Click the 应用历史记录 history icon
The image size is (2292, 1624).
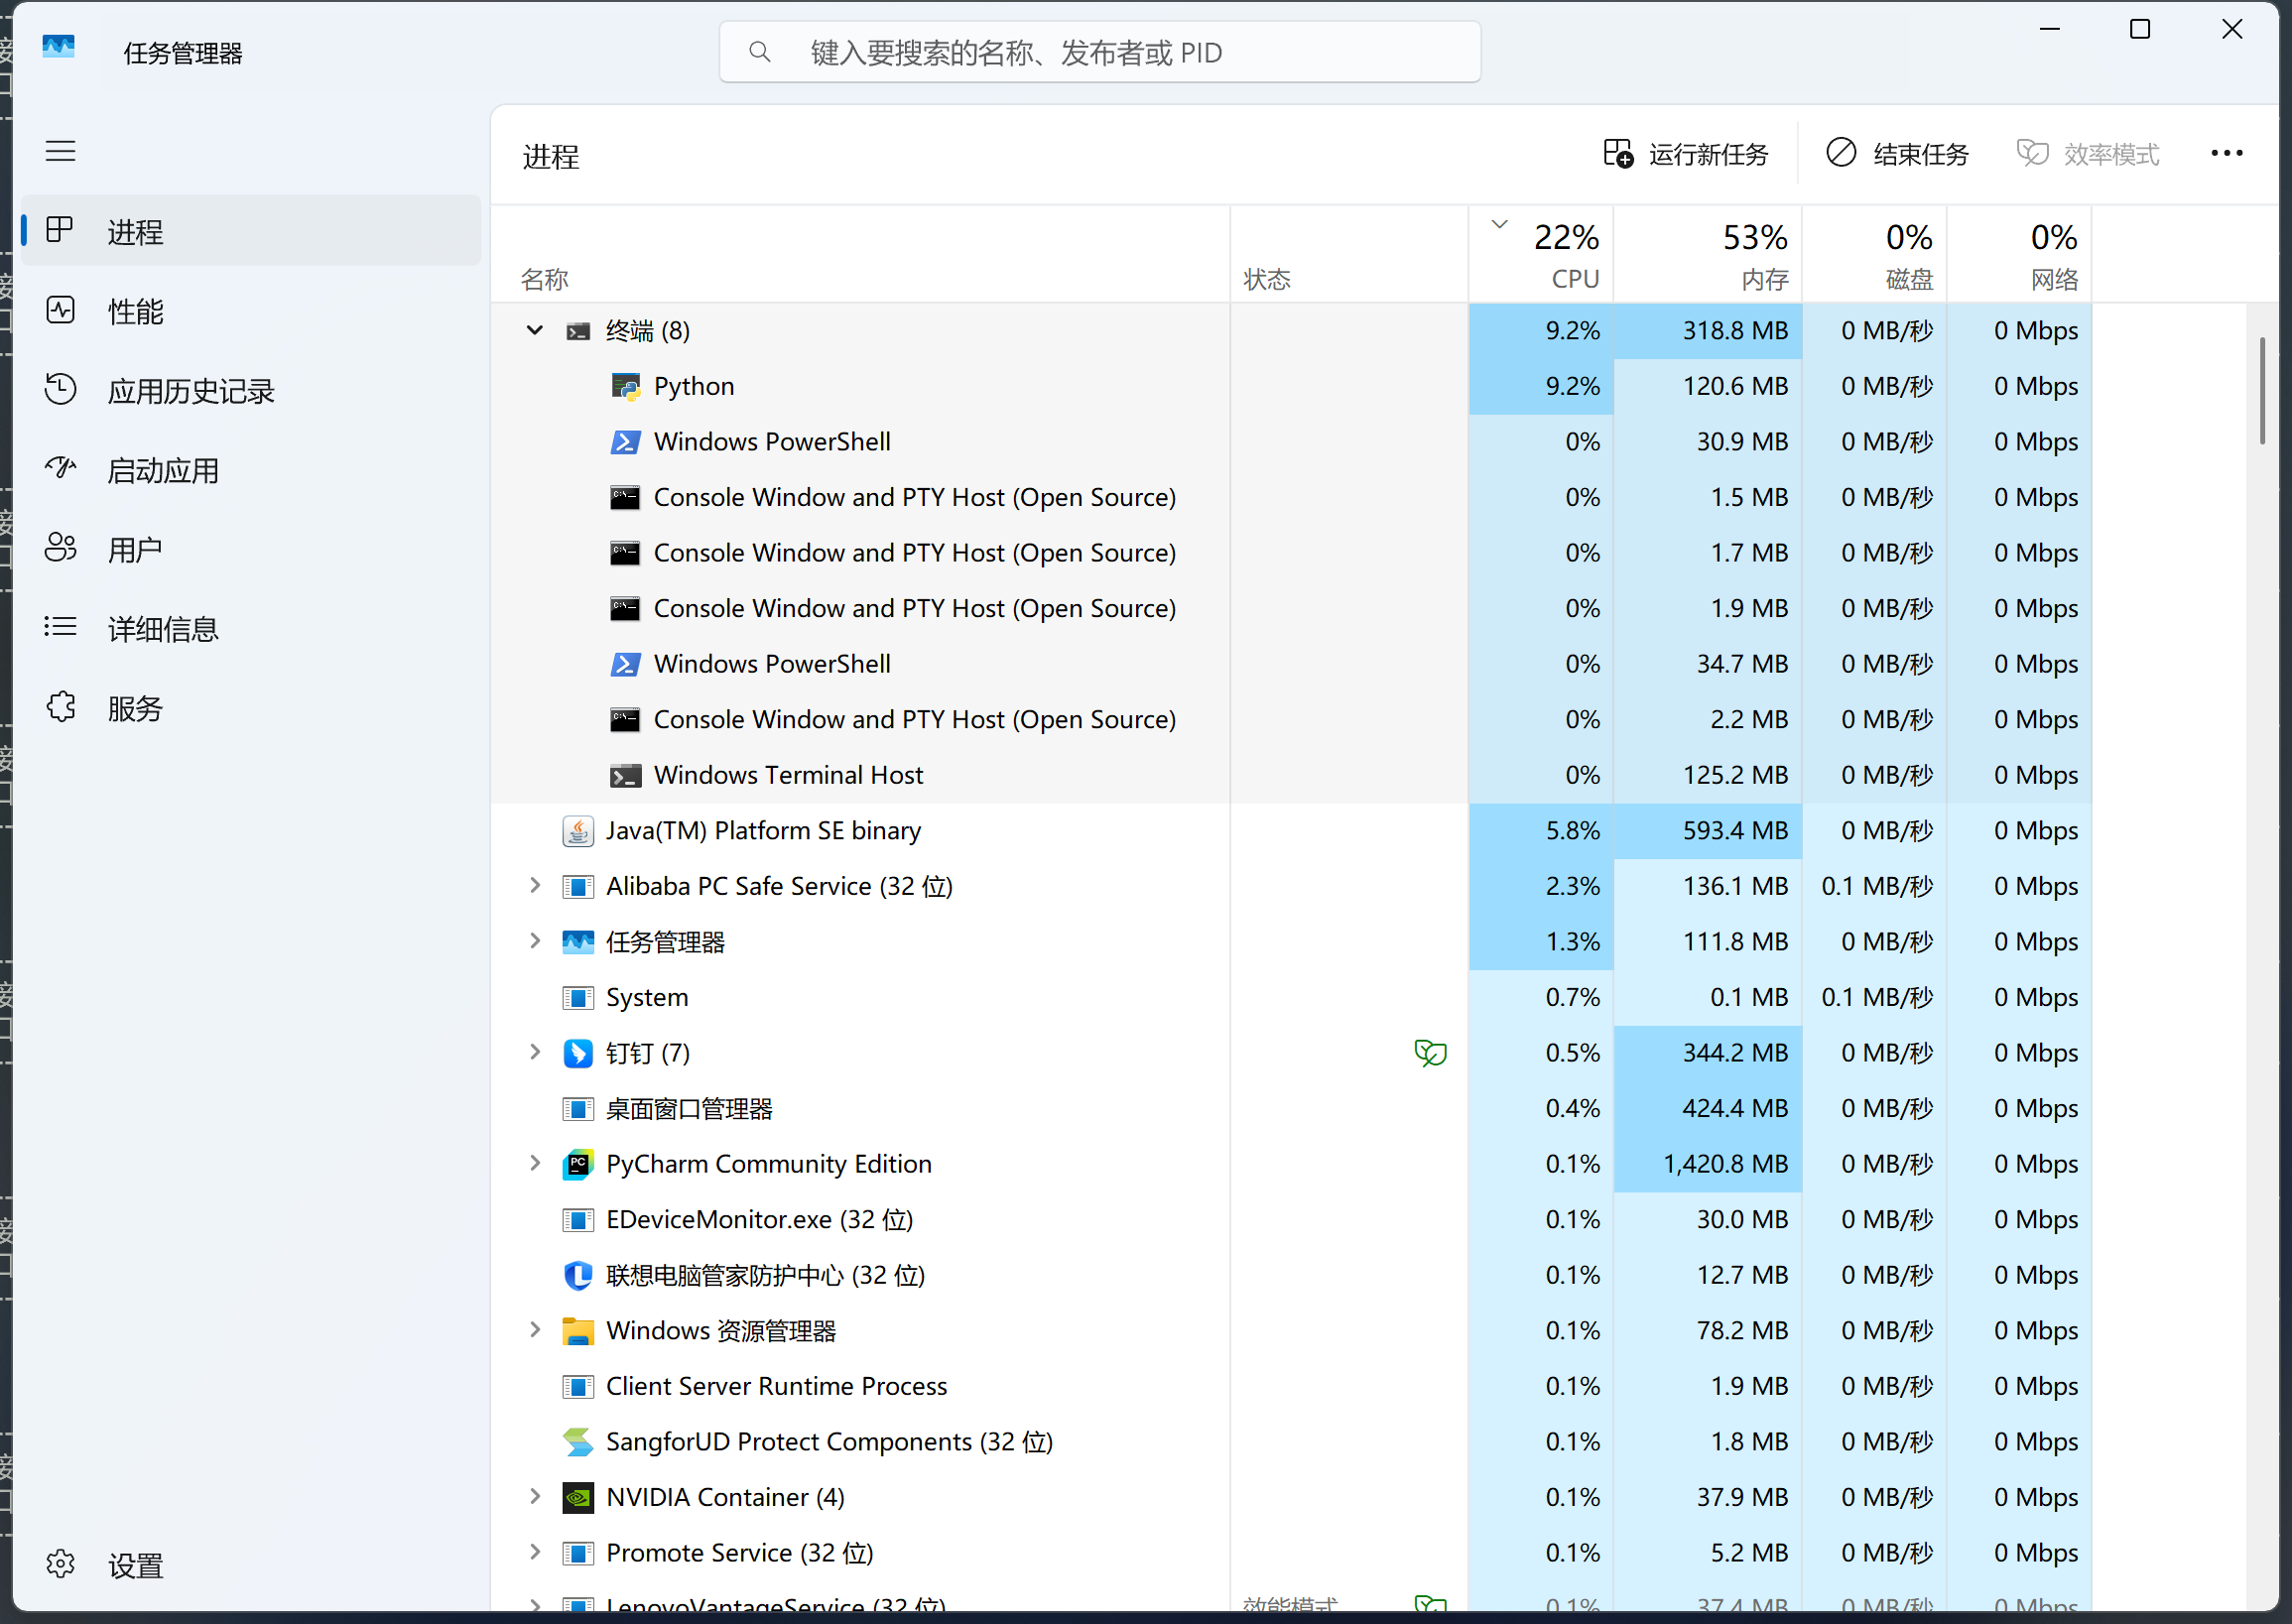pos(60,390)
